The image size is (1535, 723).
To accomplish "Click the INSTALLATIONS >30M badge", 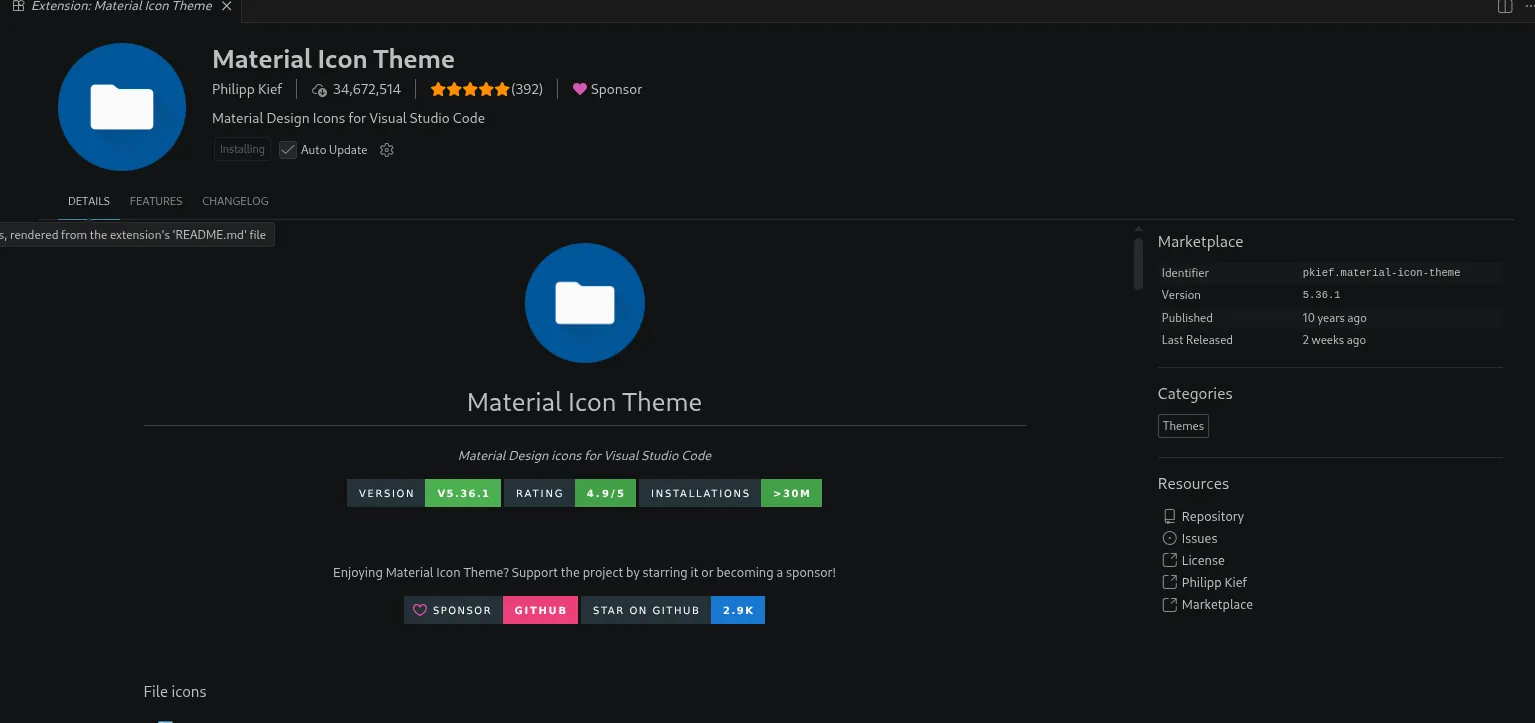I will [x=730, y=493].
